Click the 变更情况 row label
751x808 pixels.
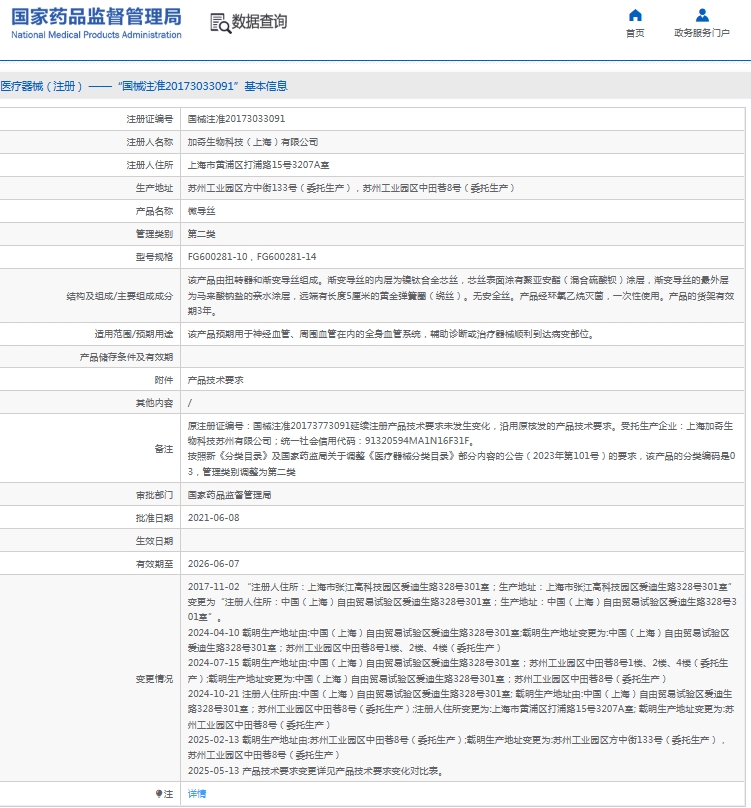pyautogui.click(x=154, y=679)
